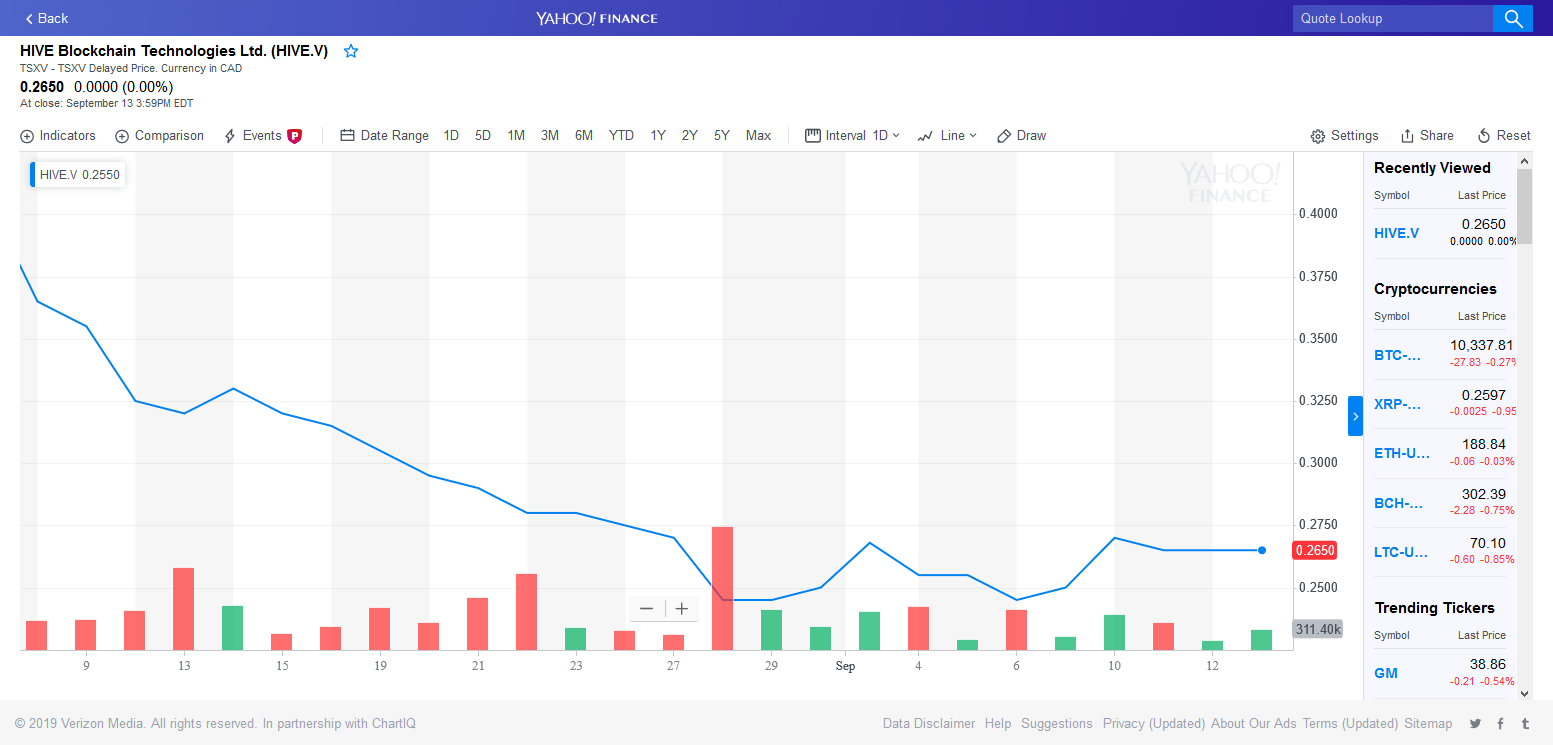This screenshot has width=1553, height=745.
Task: Collapse the right sidebar panel
Action: [x=1355, y=416]
